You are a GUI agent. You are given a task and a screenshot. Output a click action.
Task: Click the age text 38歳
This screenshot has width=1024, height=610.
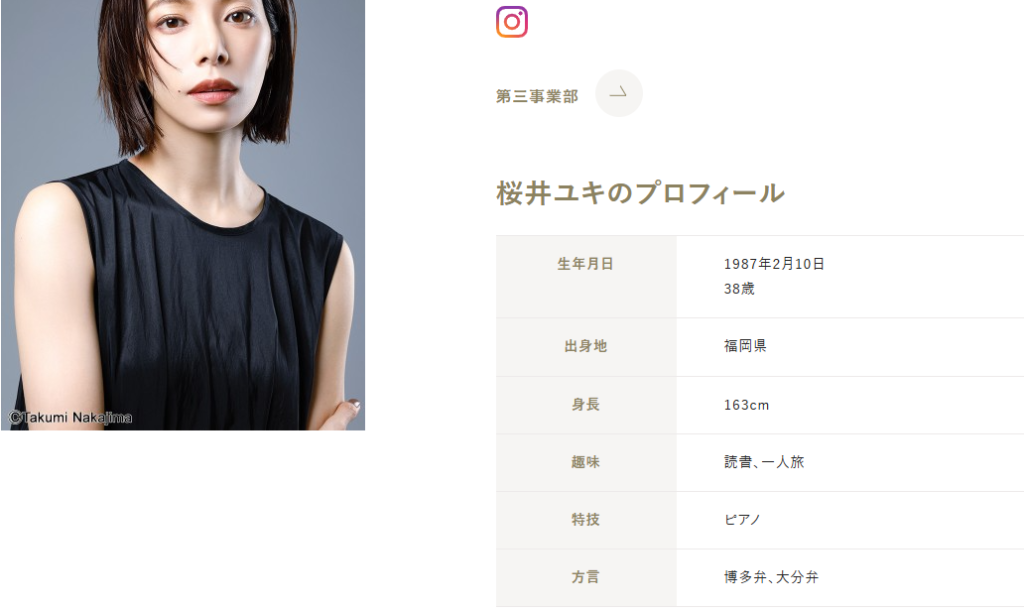[739, 289]
